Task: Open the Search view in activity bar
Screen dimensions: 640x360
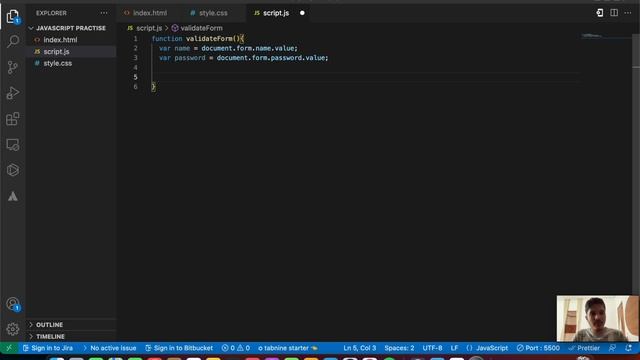Action: (x=13, y=41)
